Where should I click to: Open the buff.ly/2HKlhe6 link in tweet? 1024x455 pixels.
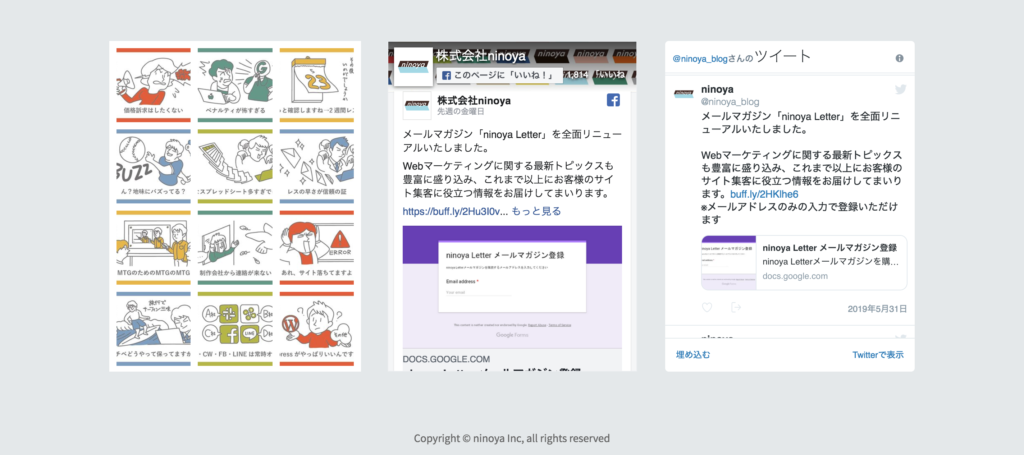(x=764, y=194)
